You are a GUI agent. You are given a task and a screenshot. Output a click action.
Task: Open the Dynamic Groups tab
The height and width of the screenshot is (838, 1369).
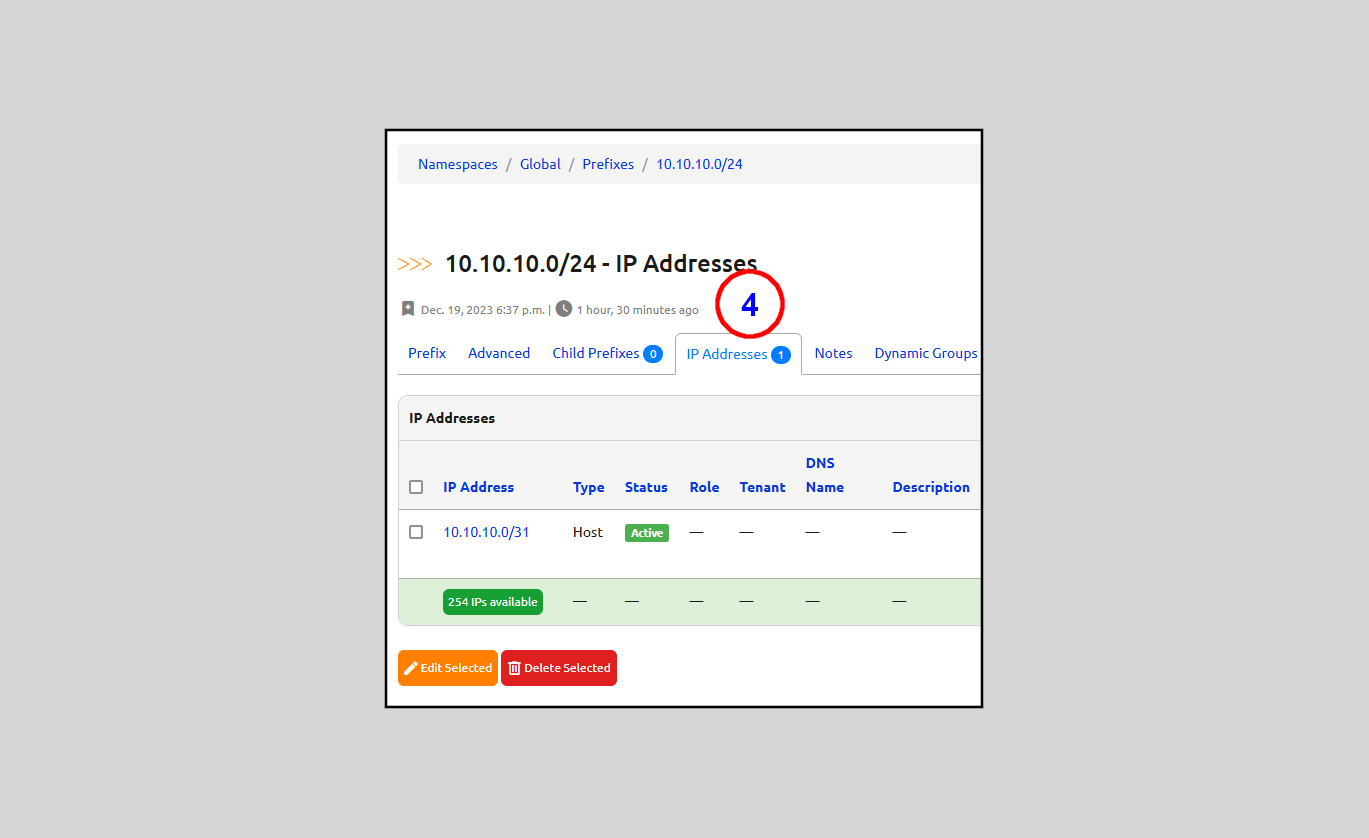(925, 353)
